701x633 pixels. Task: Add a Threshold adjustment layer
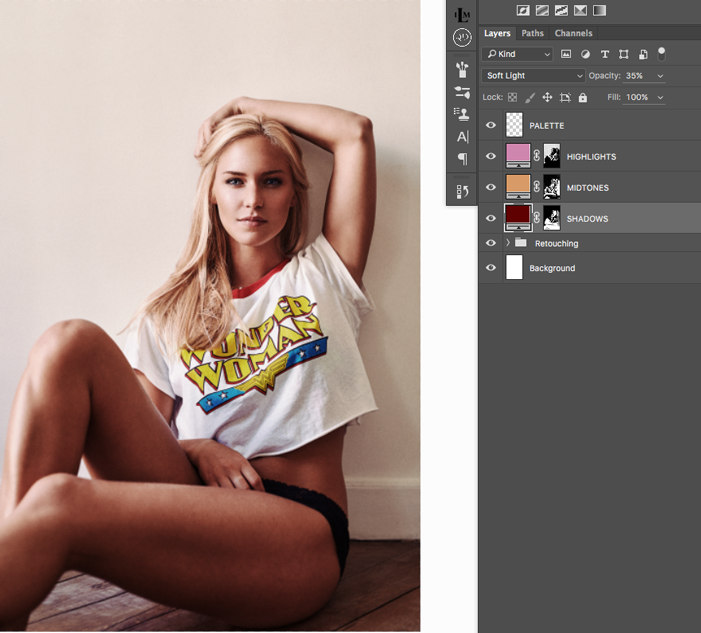coord(561,10)
